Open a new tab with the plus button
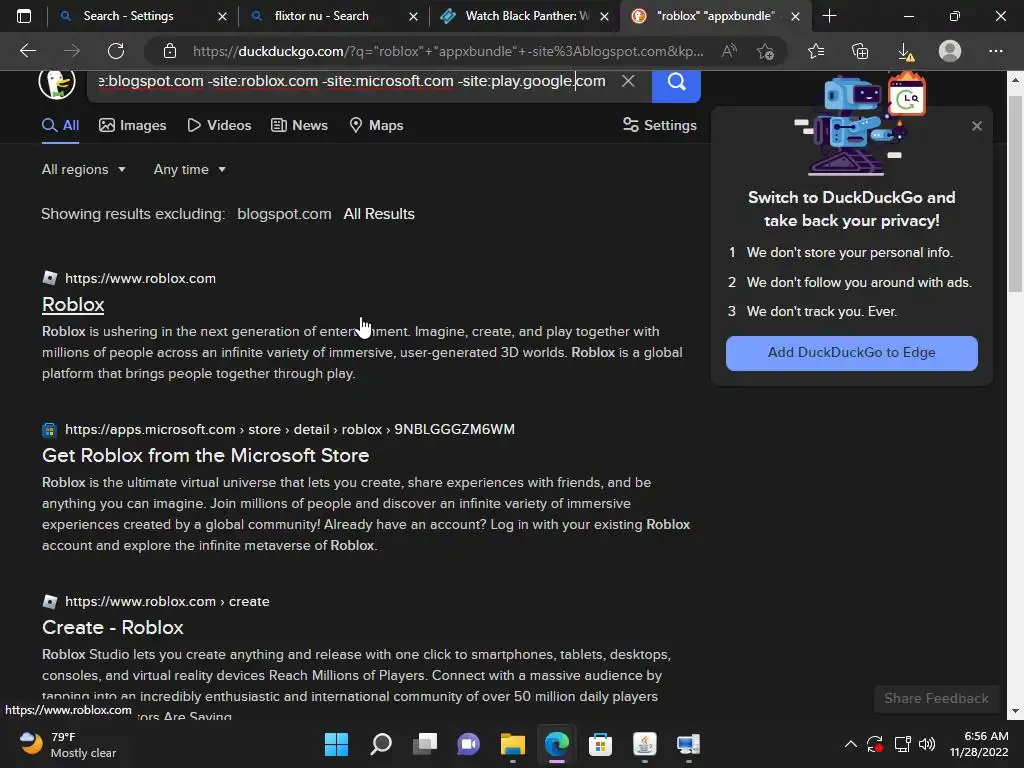1024x768 pixels. (829, 16)
